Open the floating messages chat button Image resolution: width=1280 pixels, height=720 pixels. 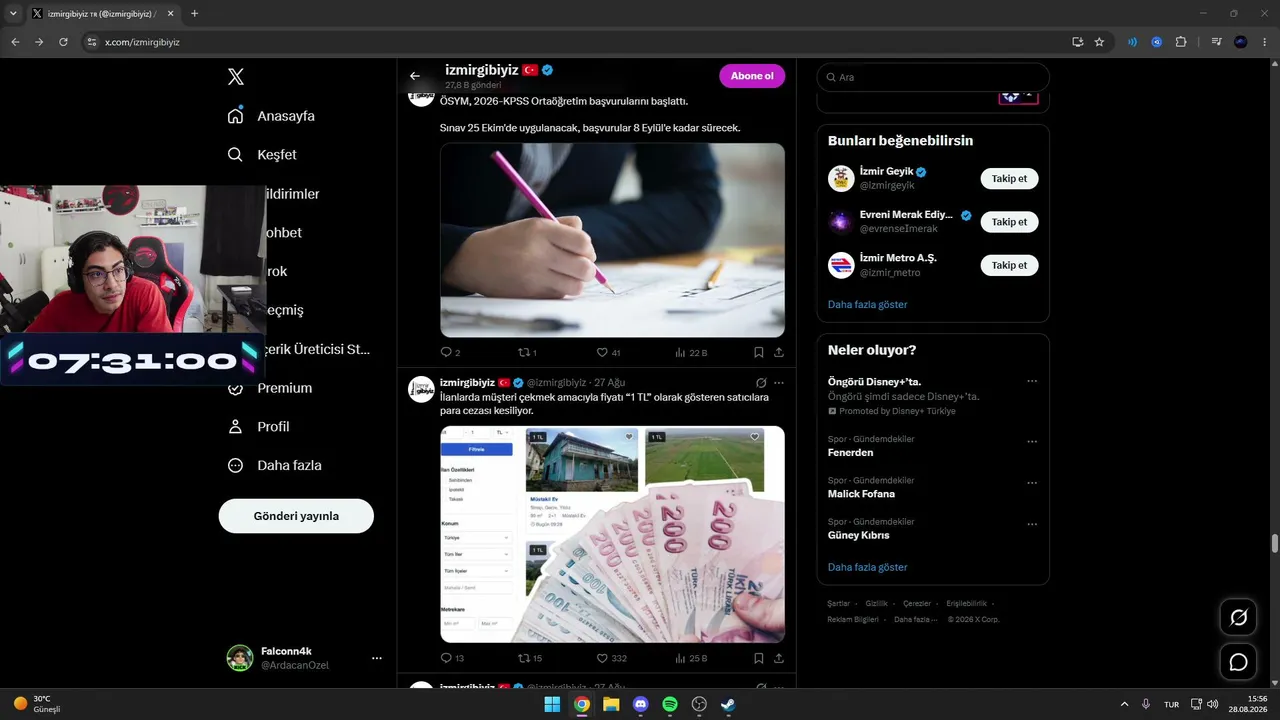(x=1238, y=662)
